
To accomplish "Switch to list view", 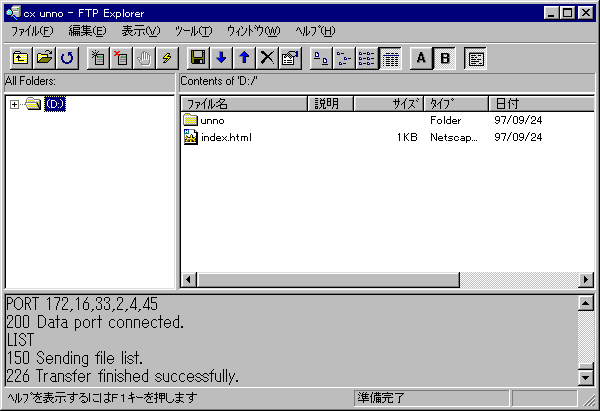I will click(367, 58).
